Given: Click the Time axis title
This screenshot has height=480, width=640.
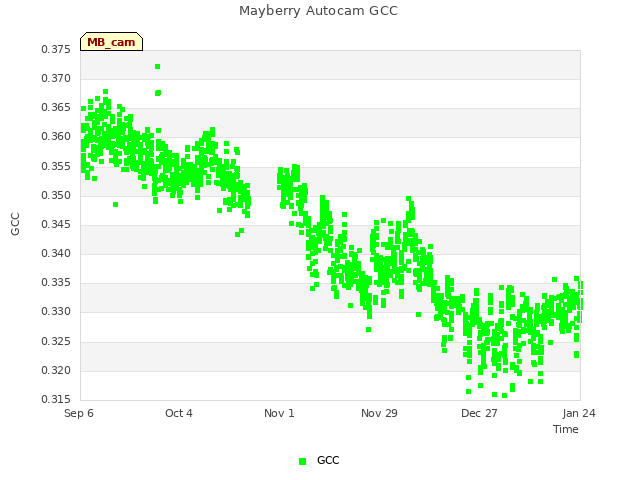Looking at the screenshot, I should (x=566, y=429).
